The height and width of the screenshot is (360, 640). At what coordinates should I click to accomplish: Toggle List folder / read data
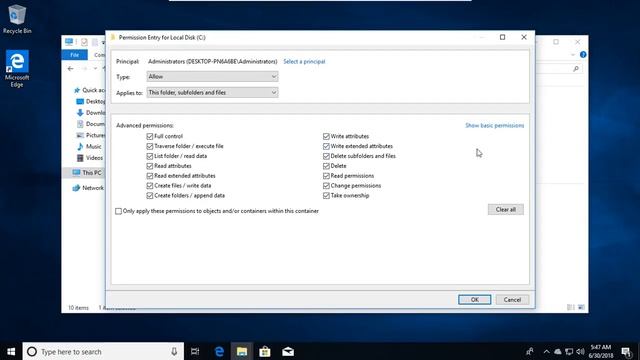[150, 156]
